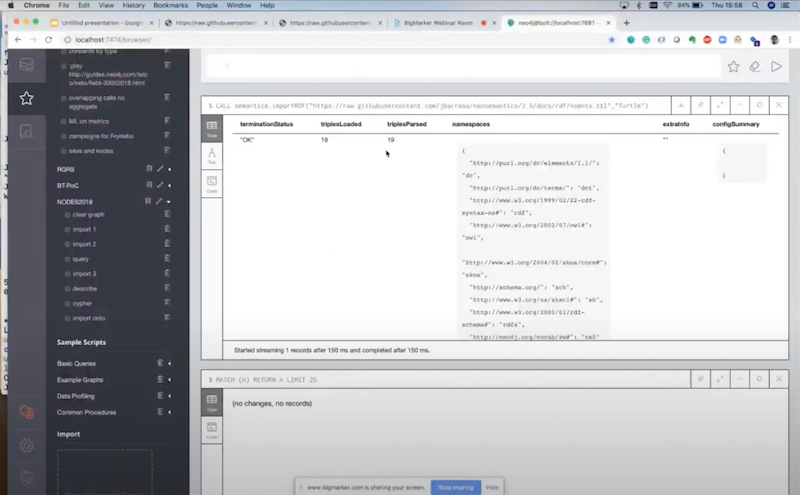Delete the 'ML on metrics' favorite
Screen dimensions: 800x495
click(x=167, y=121)
